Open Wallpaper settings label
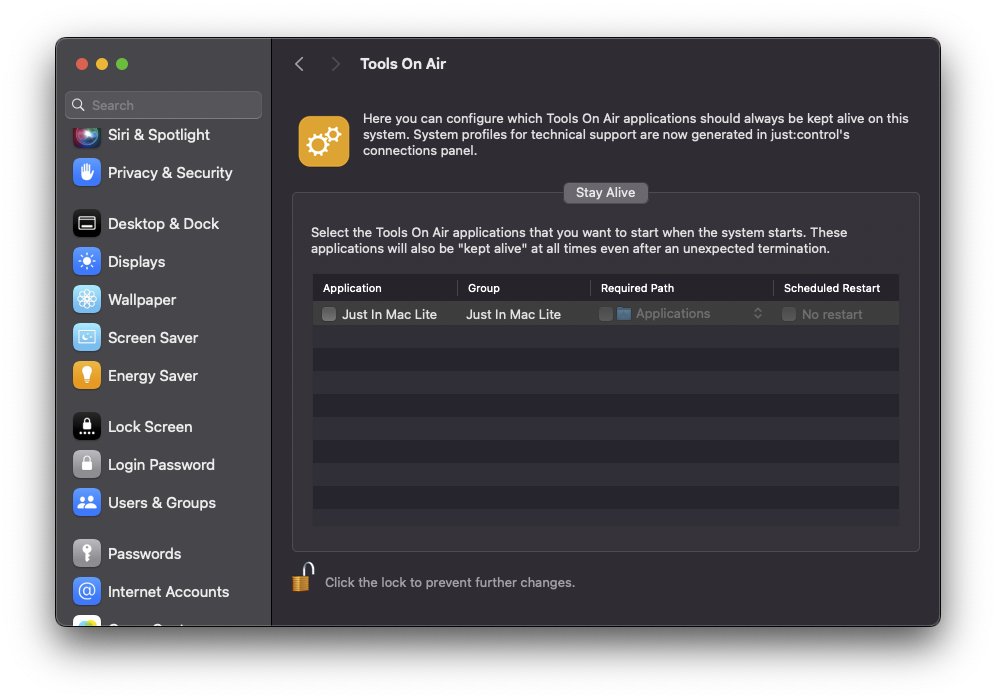 point(142,300)
